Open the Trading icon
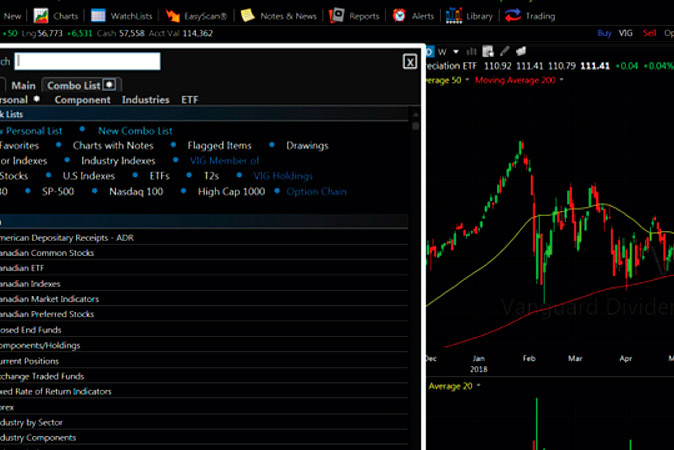Image resolution: width=674 pixels, height=450 pixels. click(513, 15)
